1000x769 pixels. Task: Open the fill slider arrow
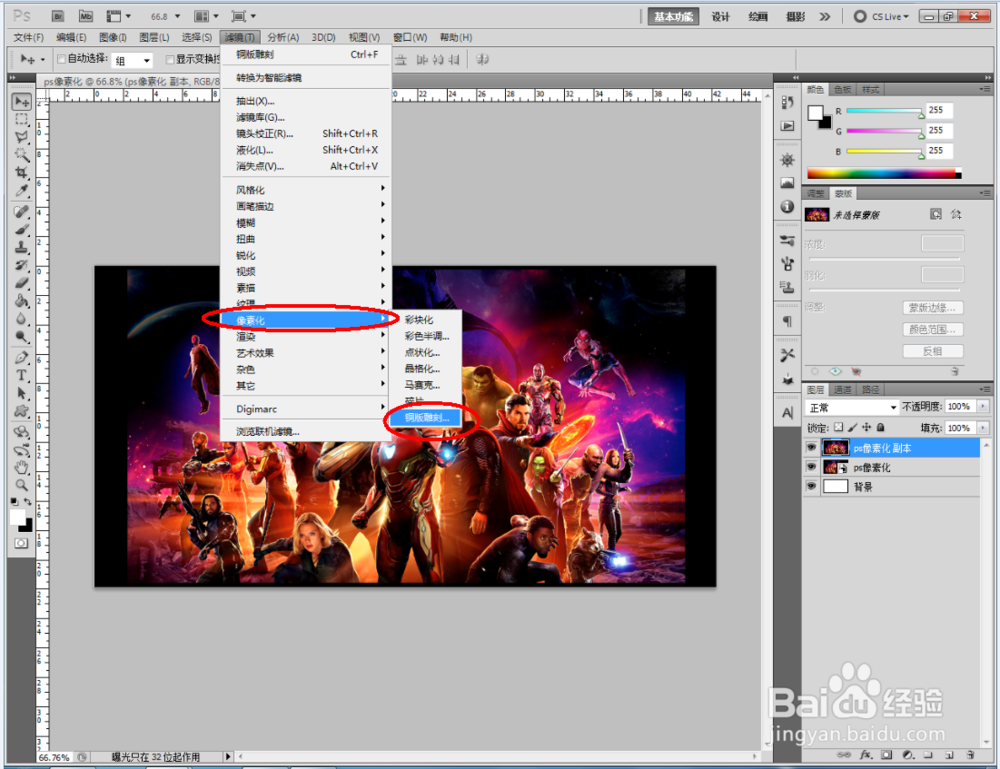tap(983, 428)
